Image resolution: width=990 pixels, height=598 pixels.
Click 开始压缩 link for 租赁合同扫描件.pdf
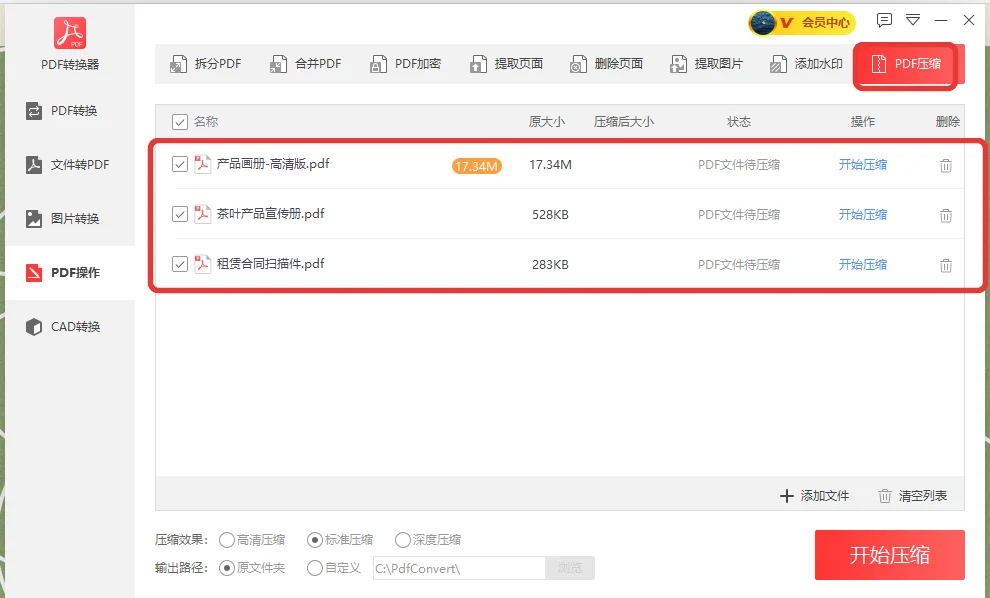point(862,265)
